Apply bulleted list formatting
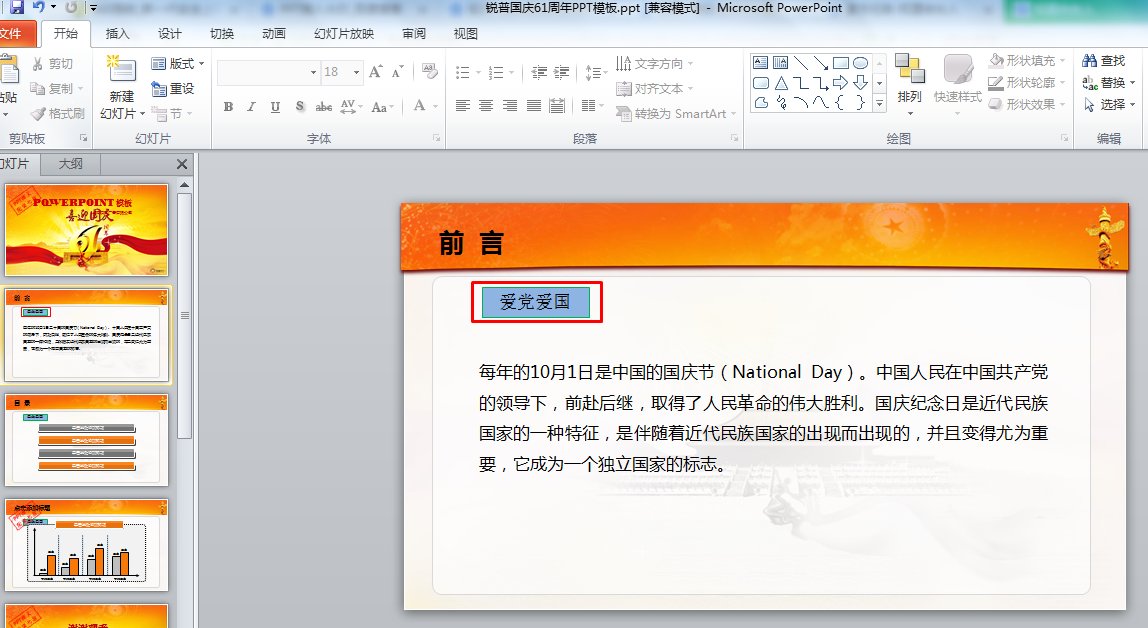This screenshot has height=628, width=1148. click(464, 72)
